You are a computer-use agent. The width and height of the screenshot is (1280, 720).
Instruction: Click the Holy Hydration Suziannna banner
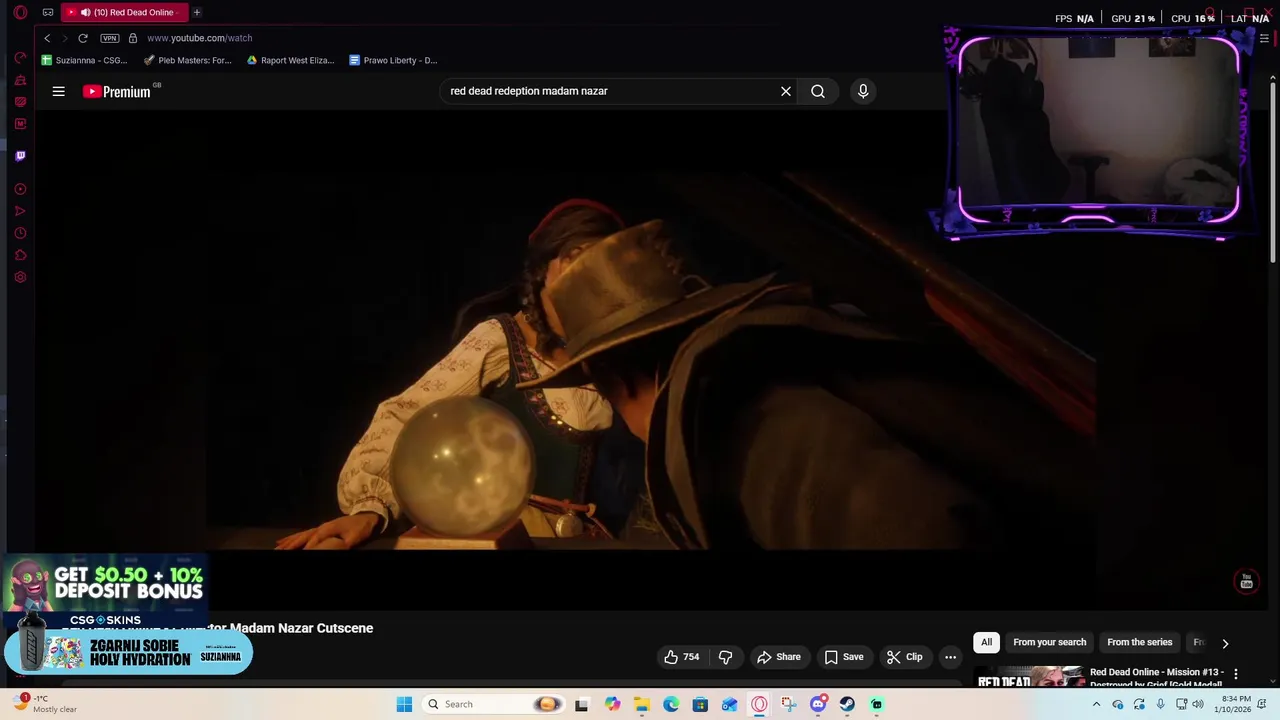128,653
